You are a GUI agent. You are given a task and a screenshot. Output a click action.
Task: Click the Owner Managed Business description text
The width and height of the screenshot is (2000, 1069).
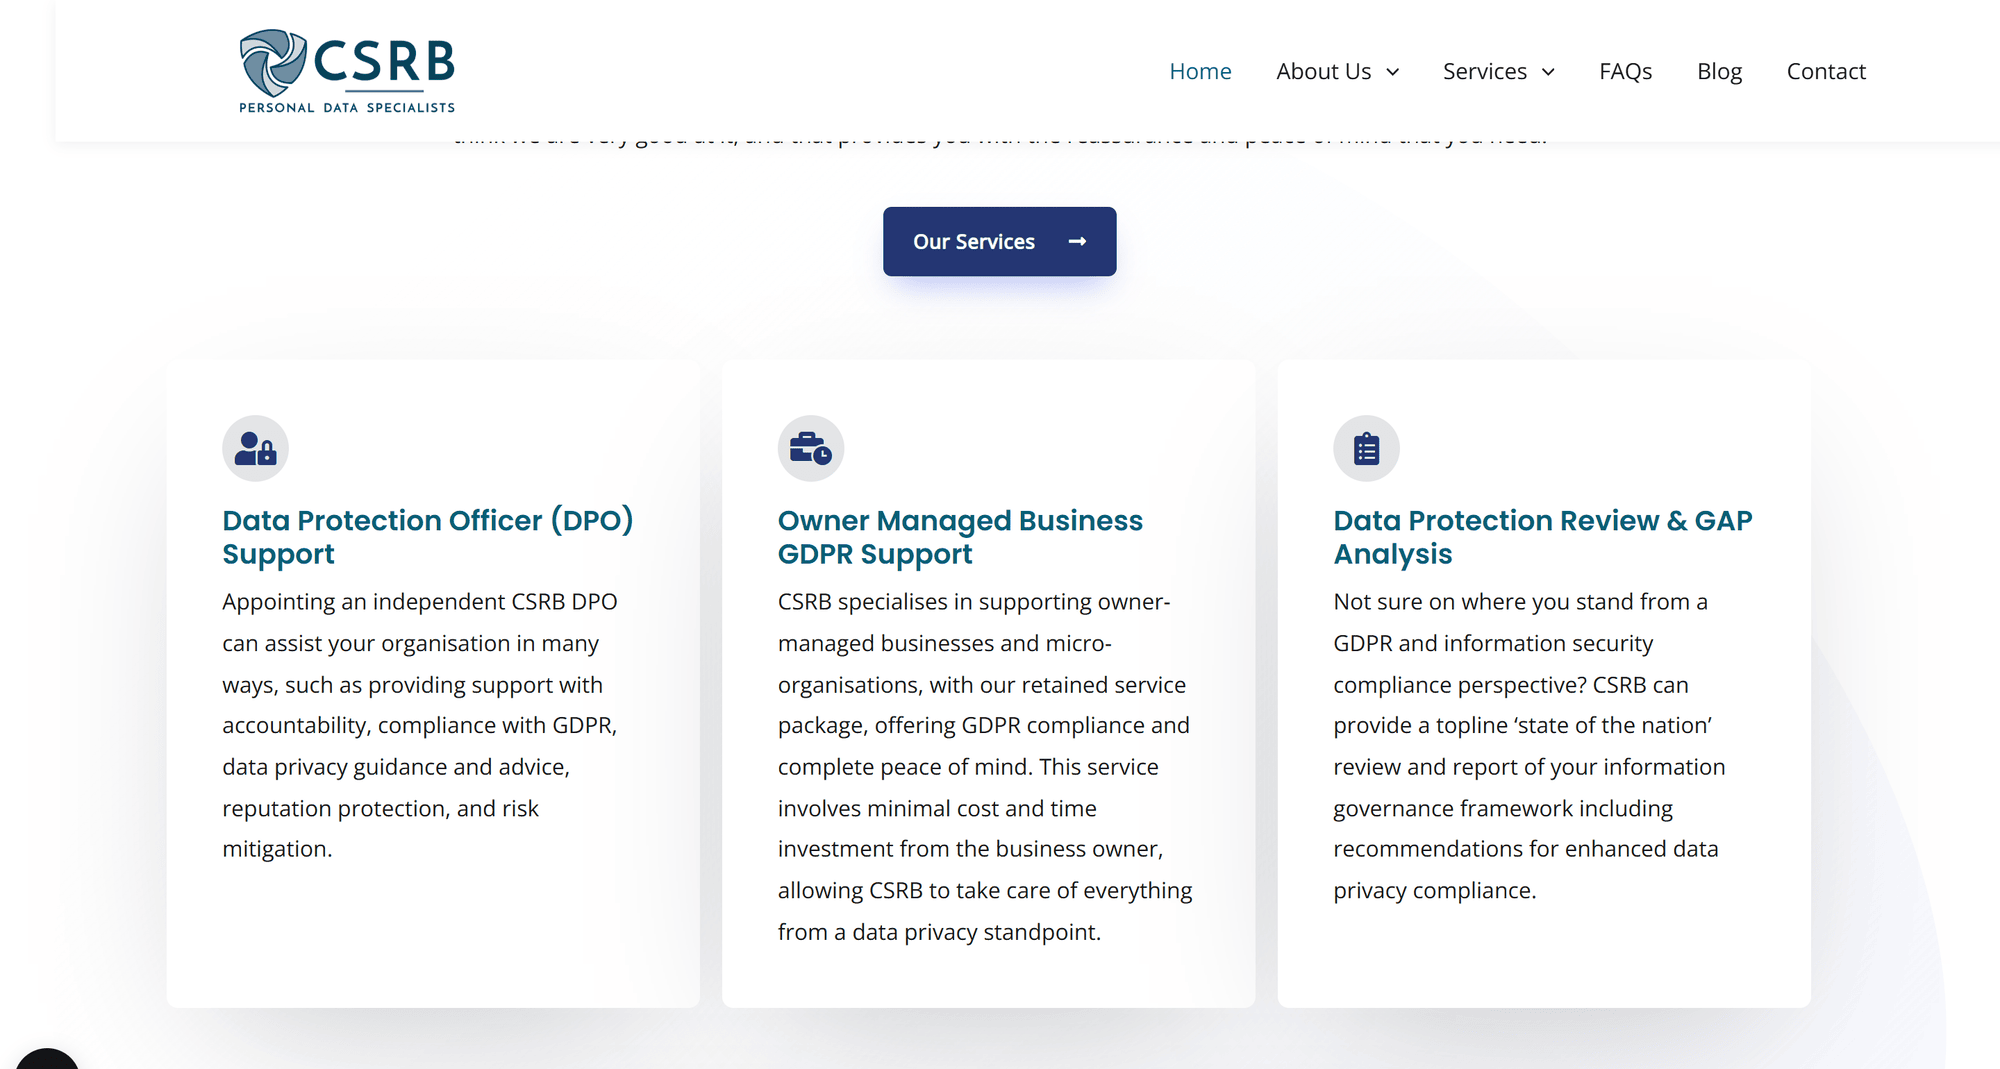985,767
